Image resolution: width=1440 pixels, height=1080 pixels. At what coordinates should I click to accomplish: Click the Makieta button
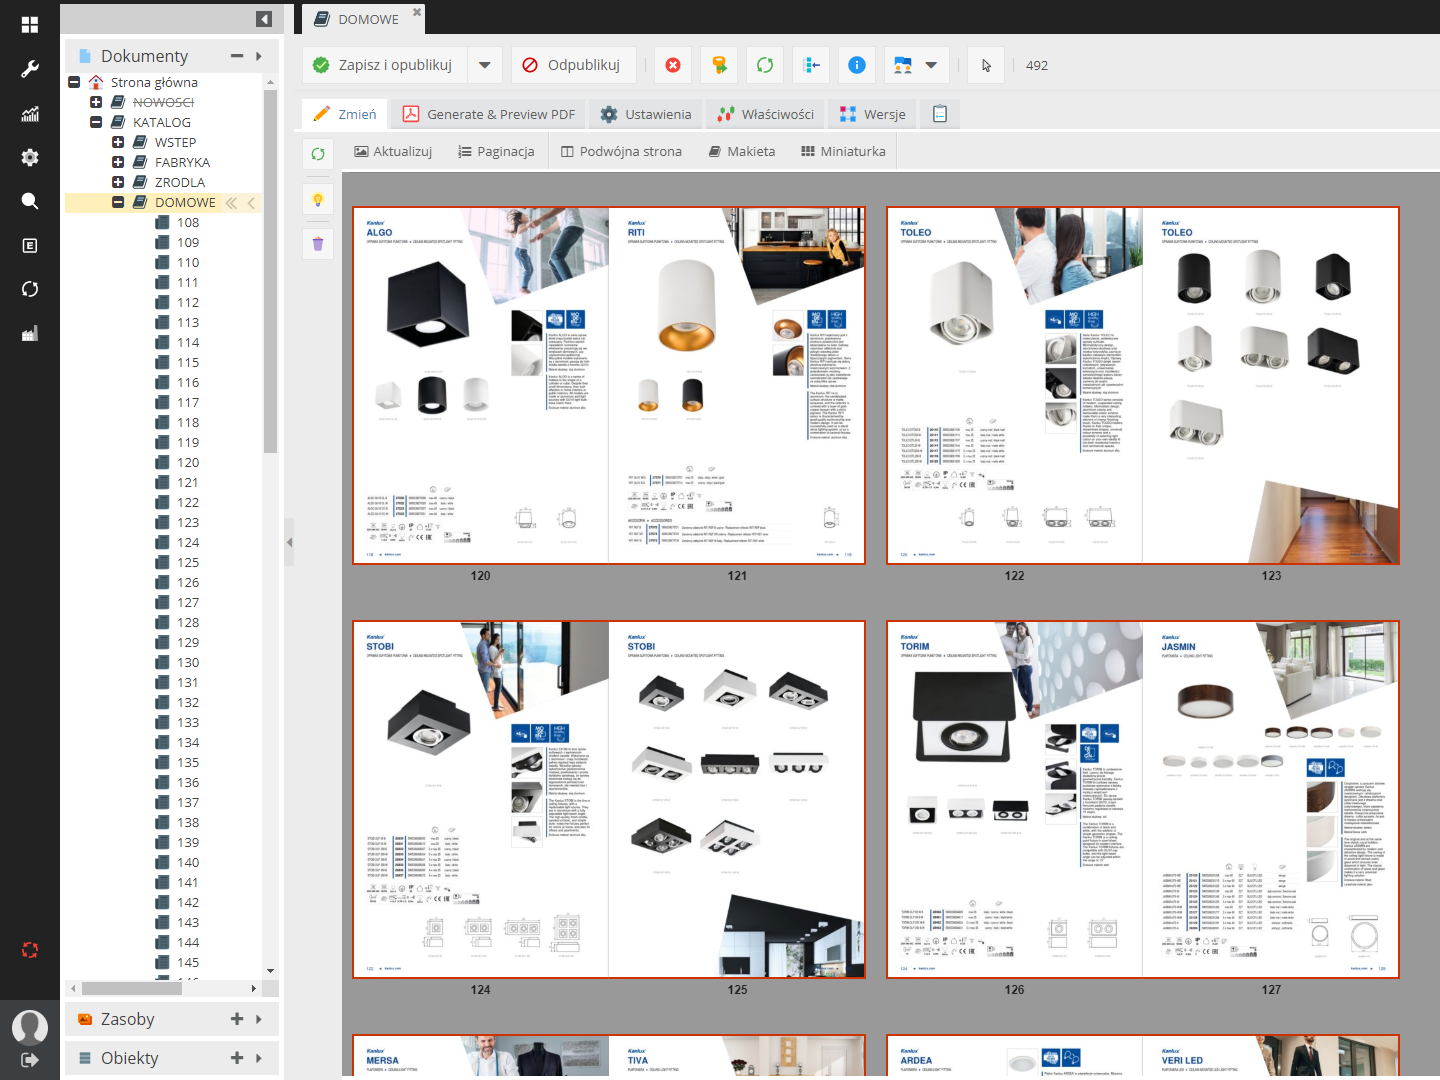click(741, 151)
